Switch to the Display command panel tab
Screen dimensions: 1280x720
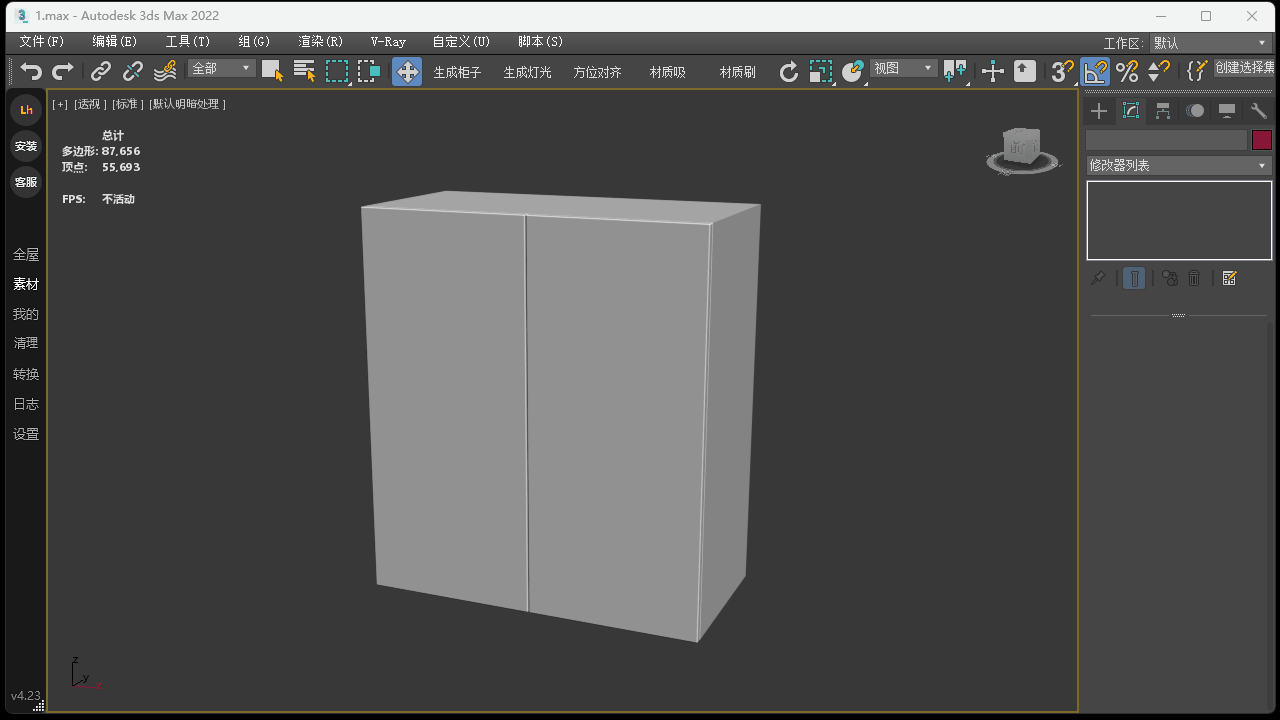(1227, 111)
